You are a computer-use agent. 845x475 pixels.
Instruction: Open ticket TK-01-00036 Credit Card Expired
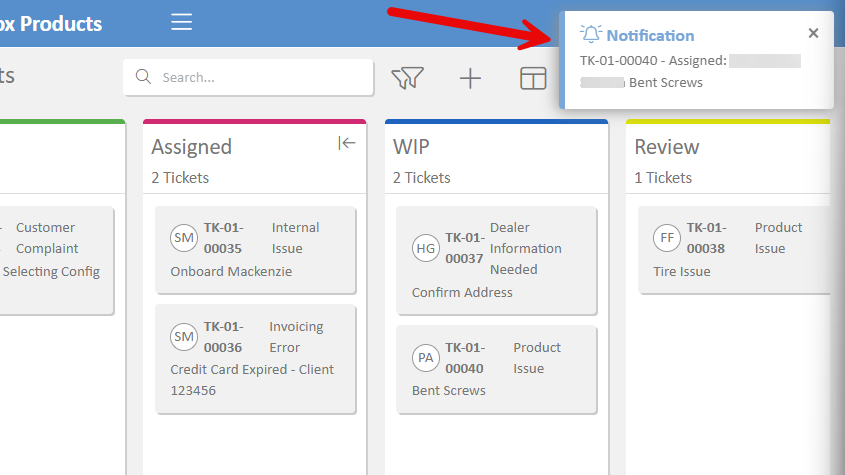coord(255,359)
